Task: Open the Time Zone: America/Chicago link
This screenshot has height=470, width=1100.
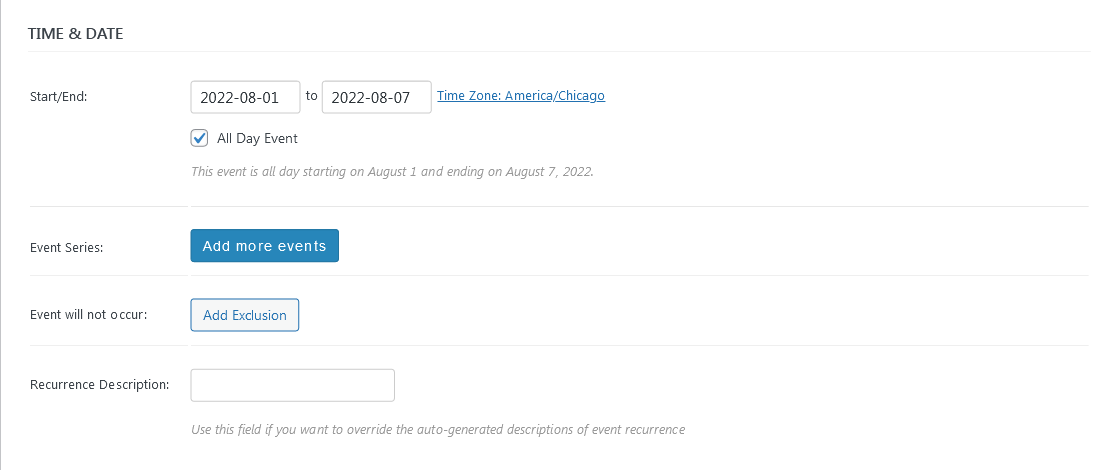Action: click(x=520, y=96)
